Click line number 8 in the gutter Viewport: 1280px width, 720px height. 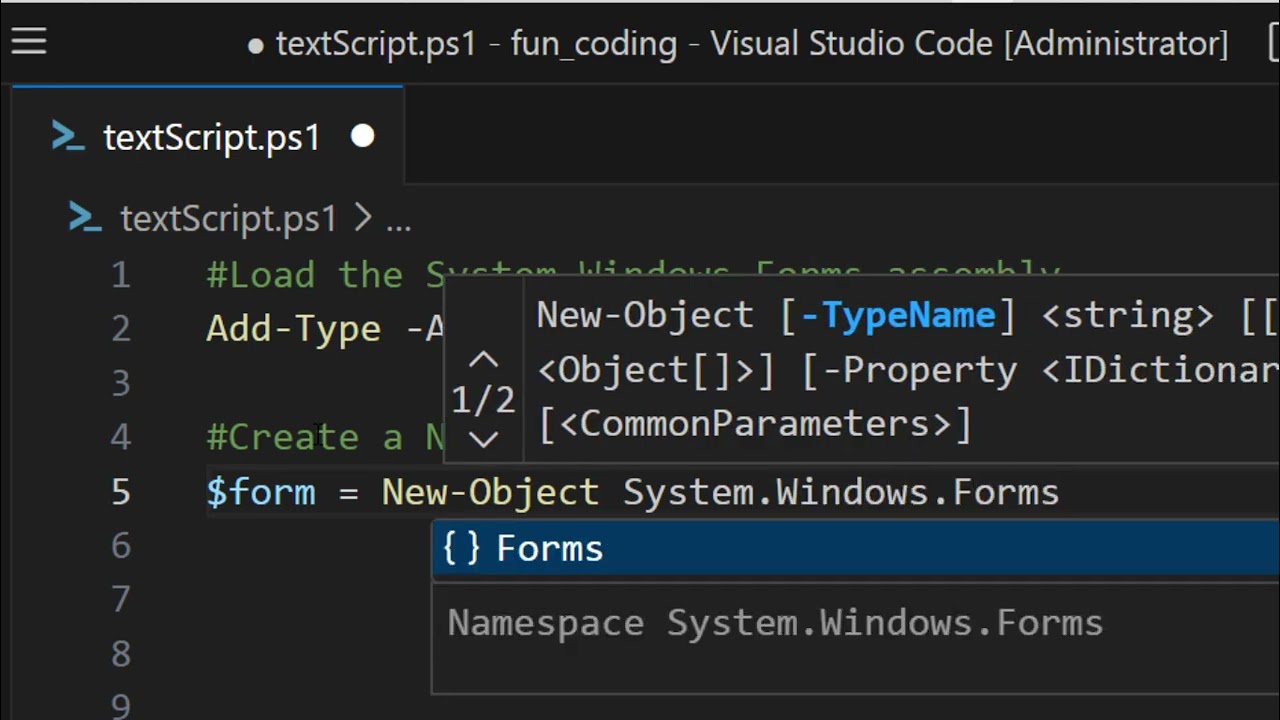point(121,654)
